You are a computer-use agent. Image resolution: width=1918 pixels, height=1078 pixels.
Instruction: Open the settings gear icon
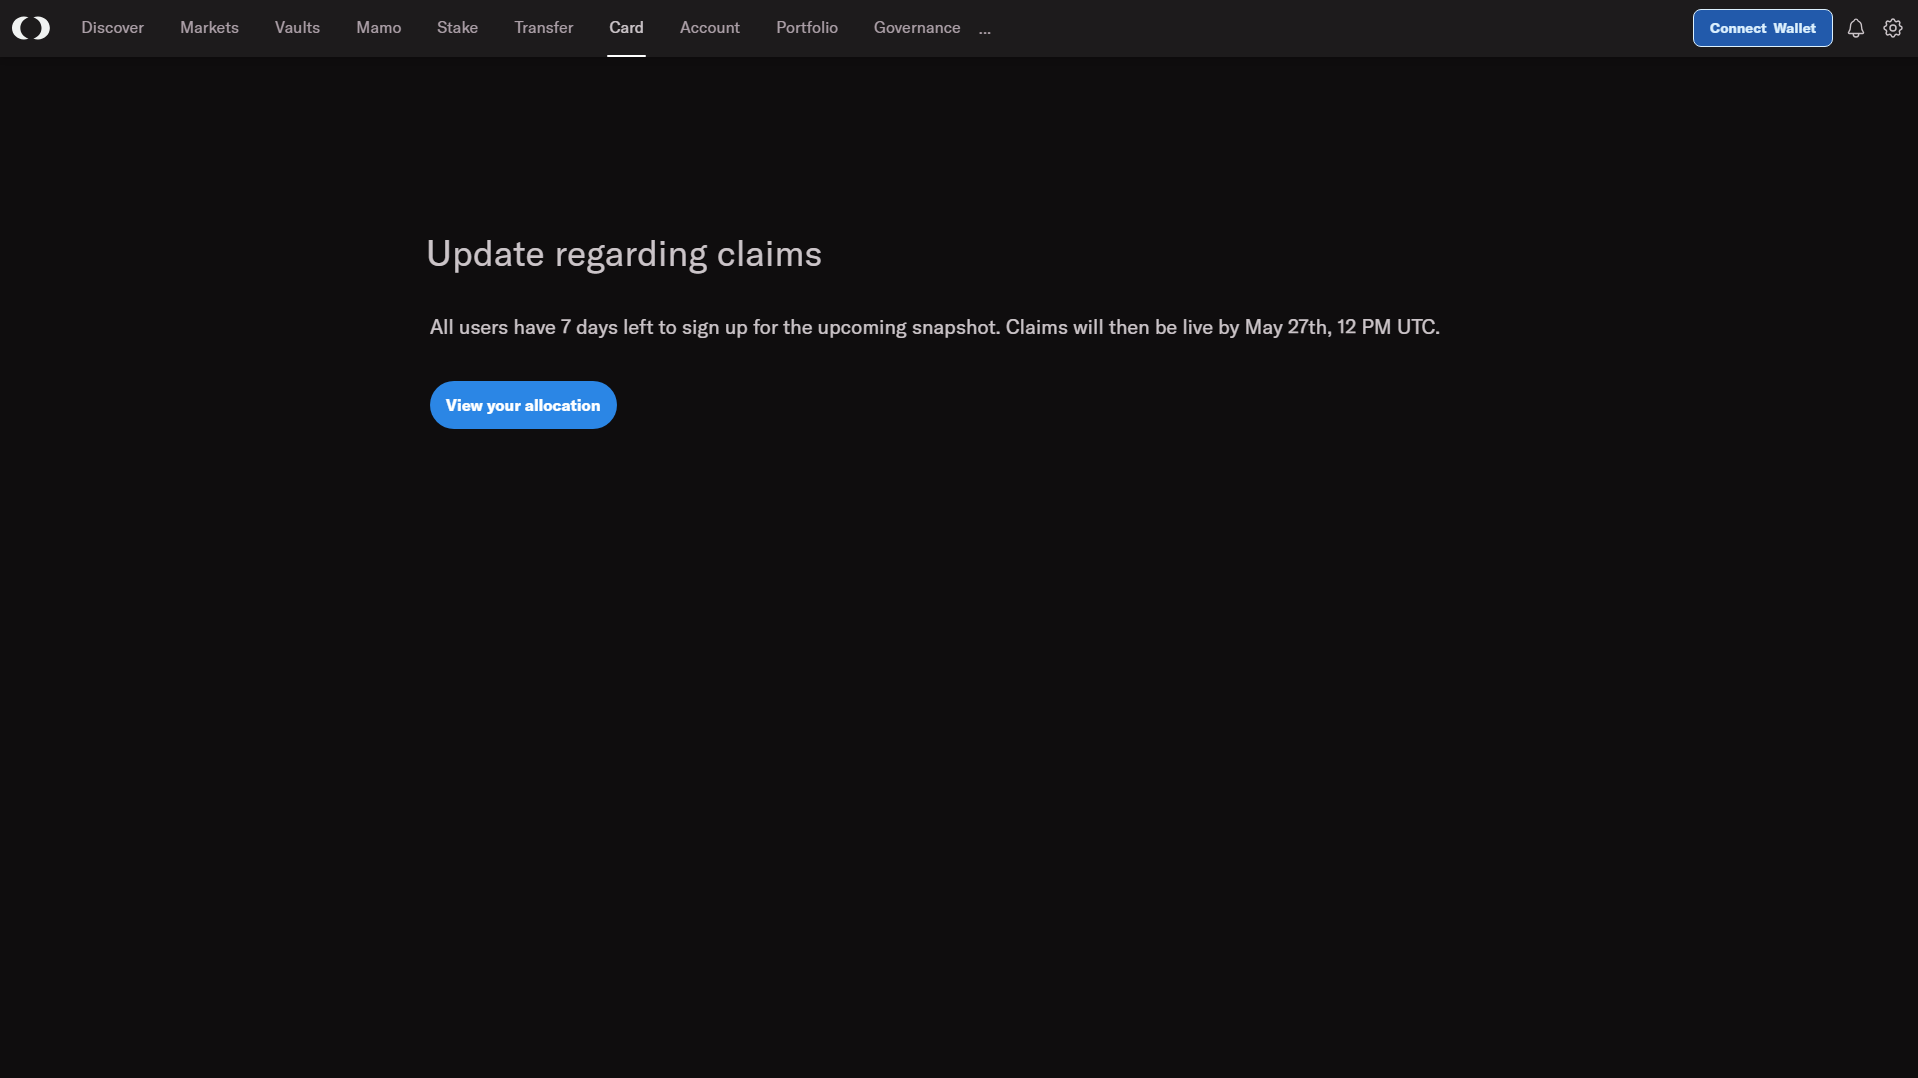[1893, 28]
